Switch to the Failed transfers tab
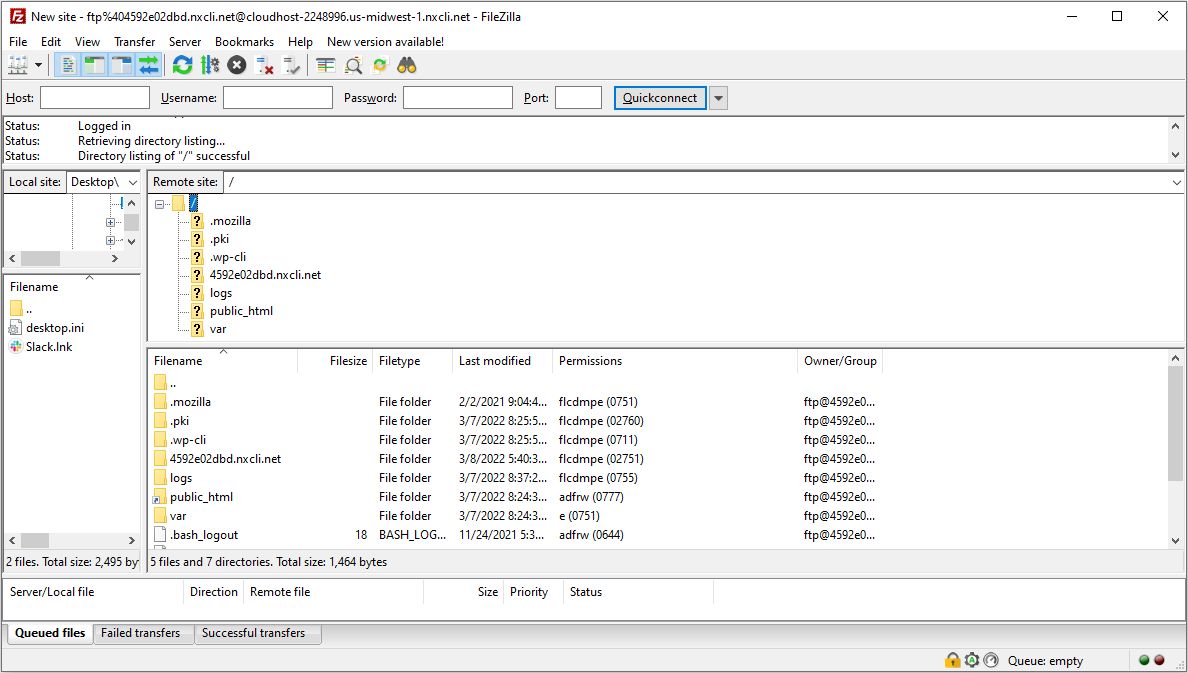This screenshot has width=1188, height=673. pyautogui.click(x=141, y=633)
